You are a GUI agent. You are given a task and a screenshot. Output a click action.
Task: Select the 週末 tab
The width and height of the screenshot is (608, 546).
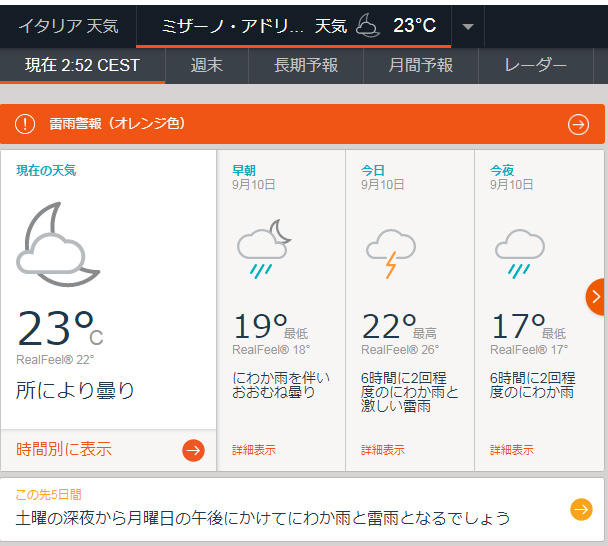coord(207,65)
